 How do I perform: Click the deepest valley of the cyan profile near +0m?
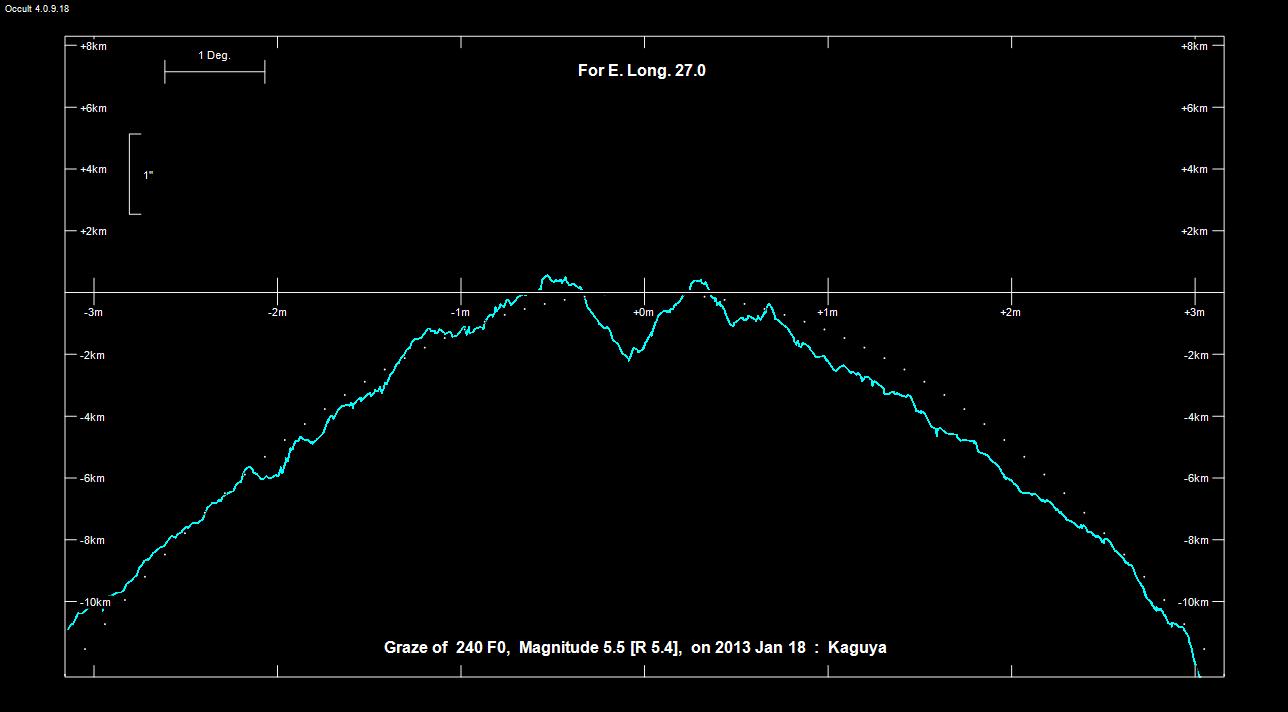pyautogui.click(x=629, y=359)
